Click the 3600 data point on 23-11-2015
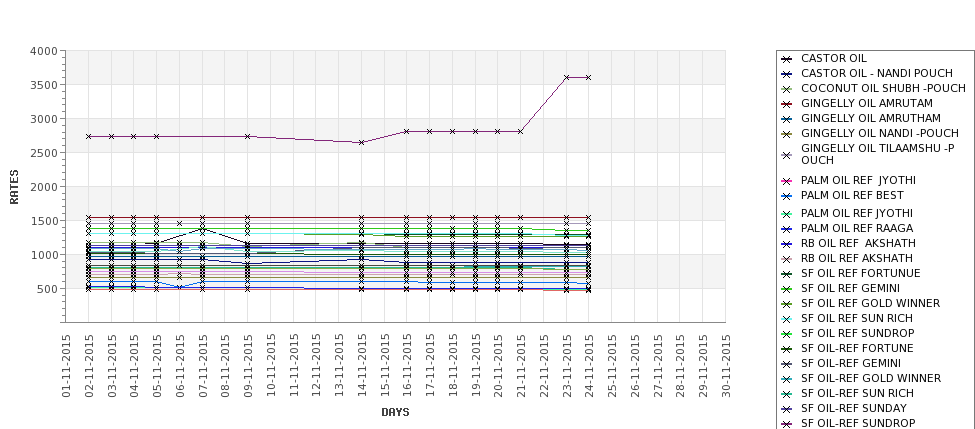 click(x=566, y=78)
